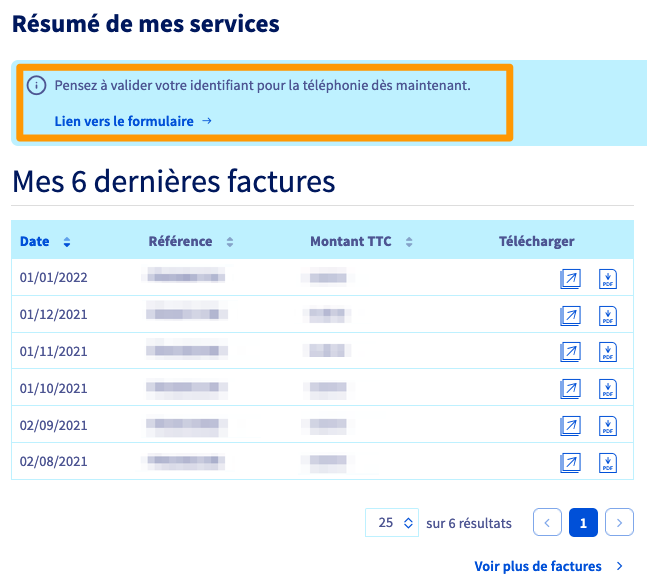The height and width of the screenshot is (583, 647).
Task: Download PDF of the 01/12/2021 invoice
Action: (x=607, y=315)
